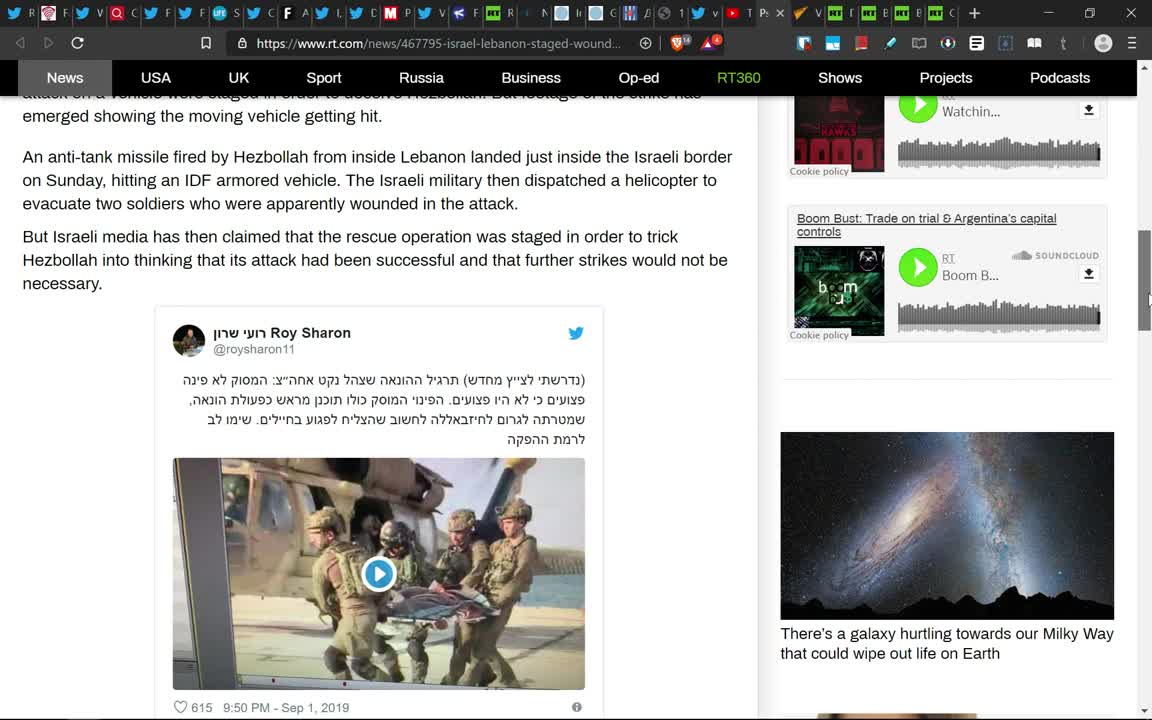Click the scrollbar up arrow
Image resolution: width=1152 pixels, height=720 pixels.
1144,67
